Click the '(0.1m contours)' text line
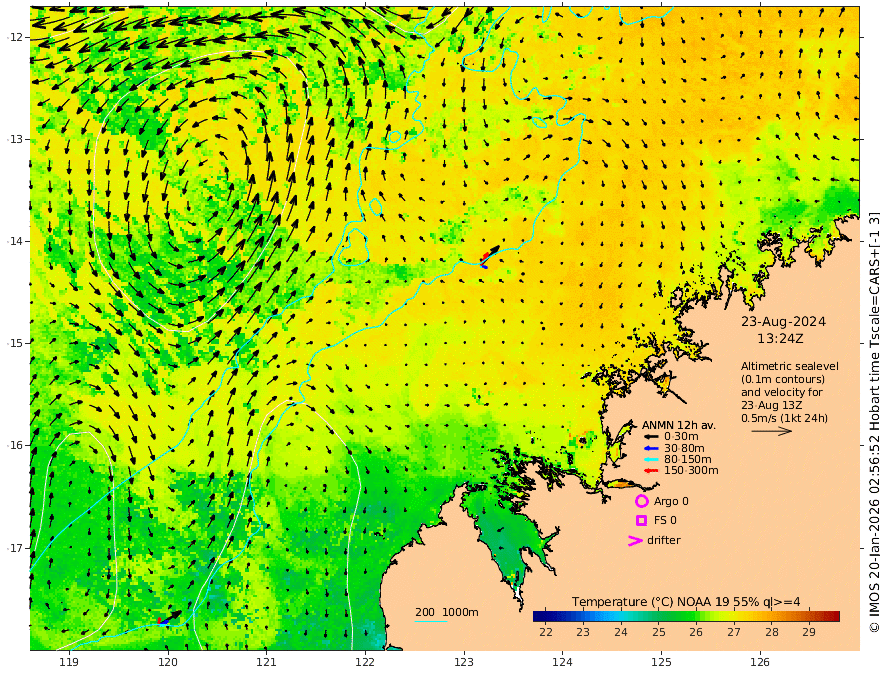This screenshot has width=880, height=680. click(783, 379)
